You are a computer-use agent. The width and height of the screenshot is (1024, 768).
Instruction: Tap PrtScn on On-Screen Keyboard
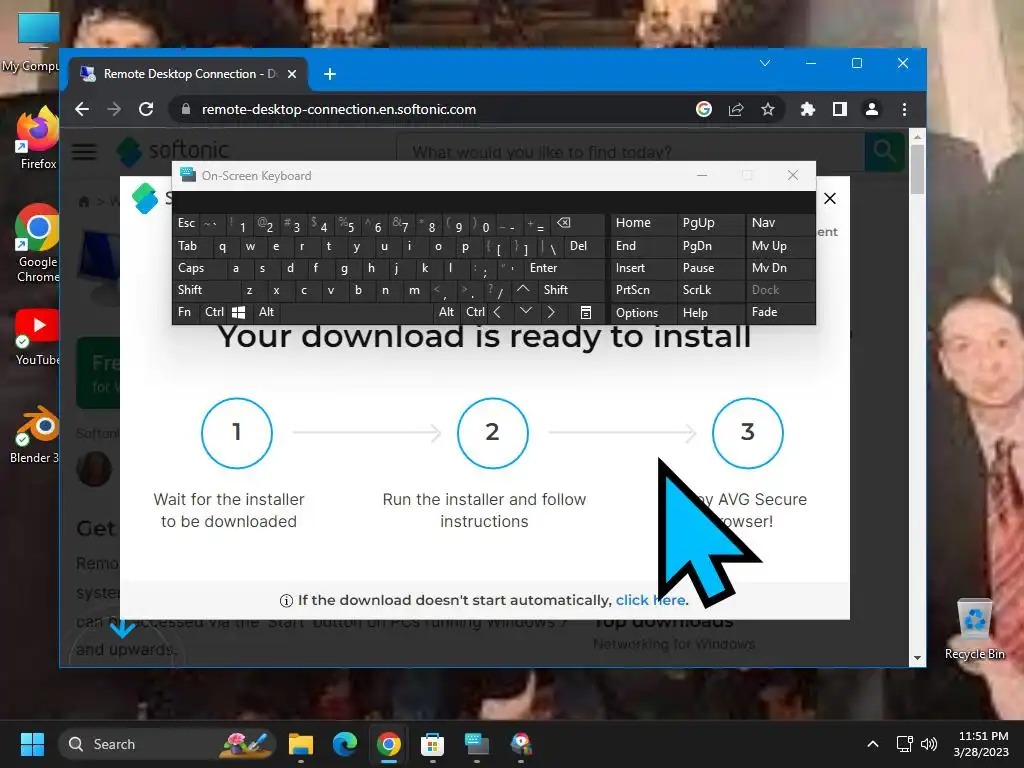(643, 290)
